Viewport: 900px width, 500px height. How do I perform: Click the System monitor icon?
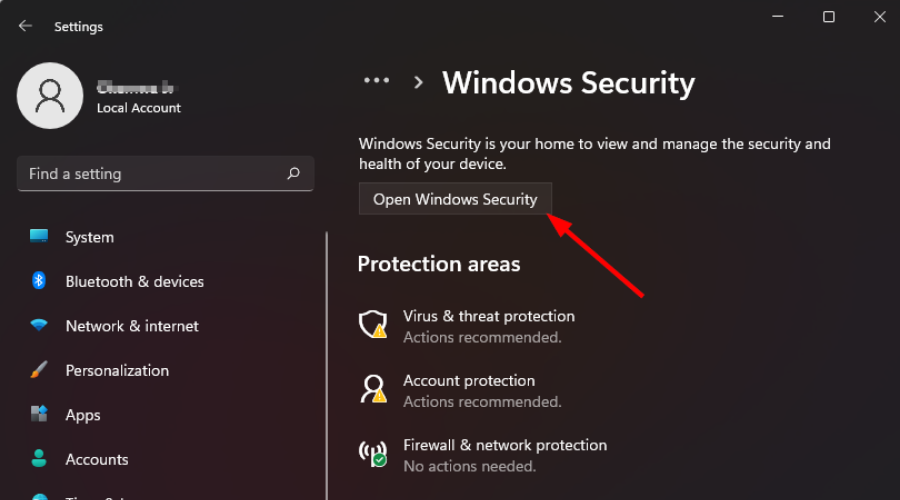39,237
